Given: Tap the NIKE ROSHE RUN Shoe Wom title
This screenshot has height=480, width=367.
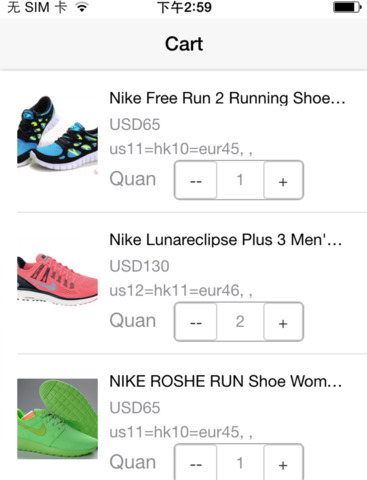Looking at the screenshot, I should [226, 381].
